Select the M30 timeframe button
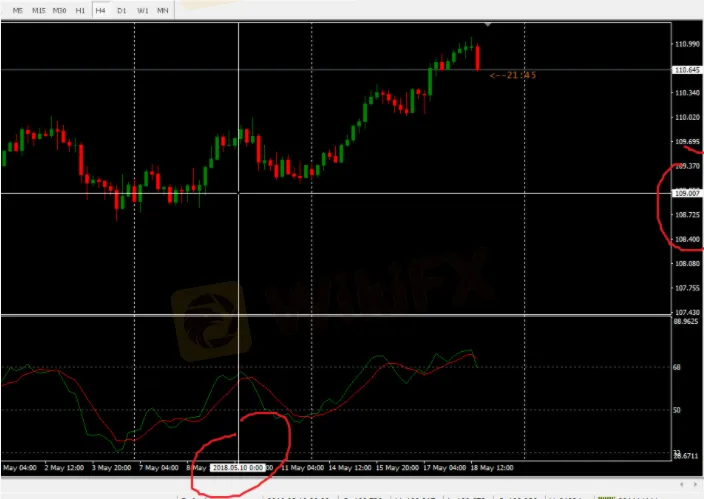Screen dimensions: 704x499 click(x=59, y=10)
